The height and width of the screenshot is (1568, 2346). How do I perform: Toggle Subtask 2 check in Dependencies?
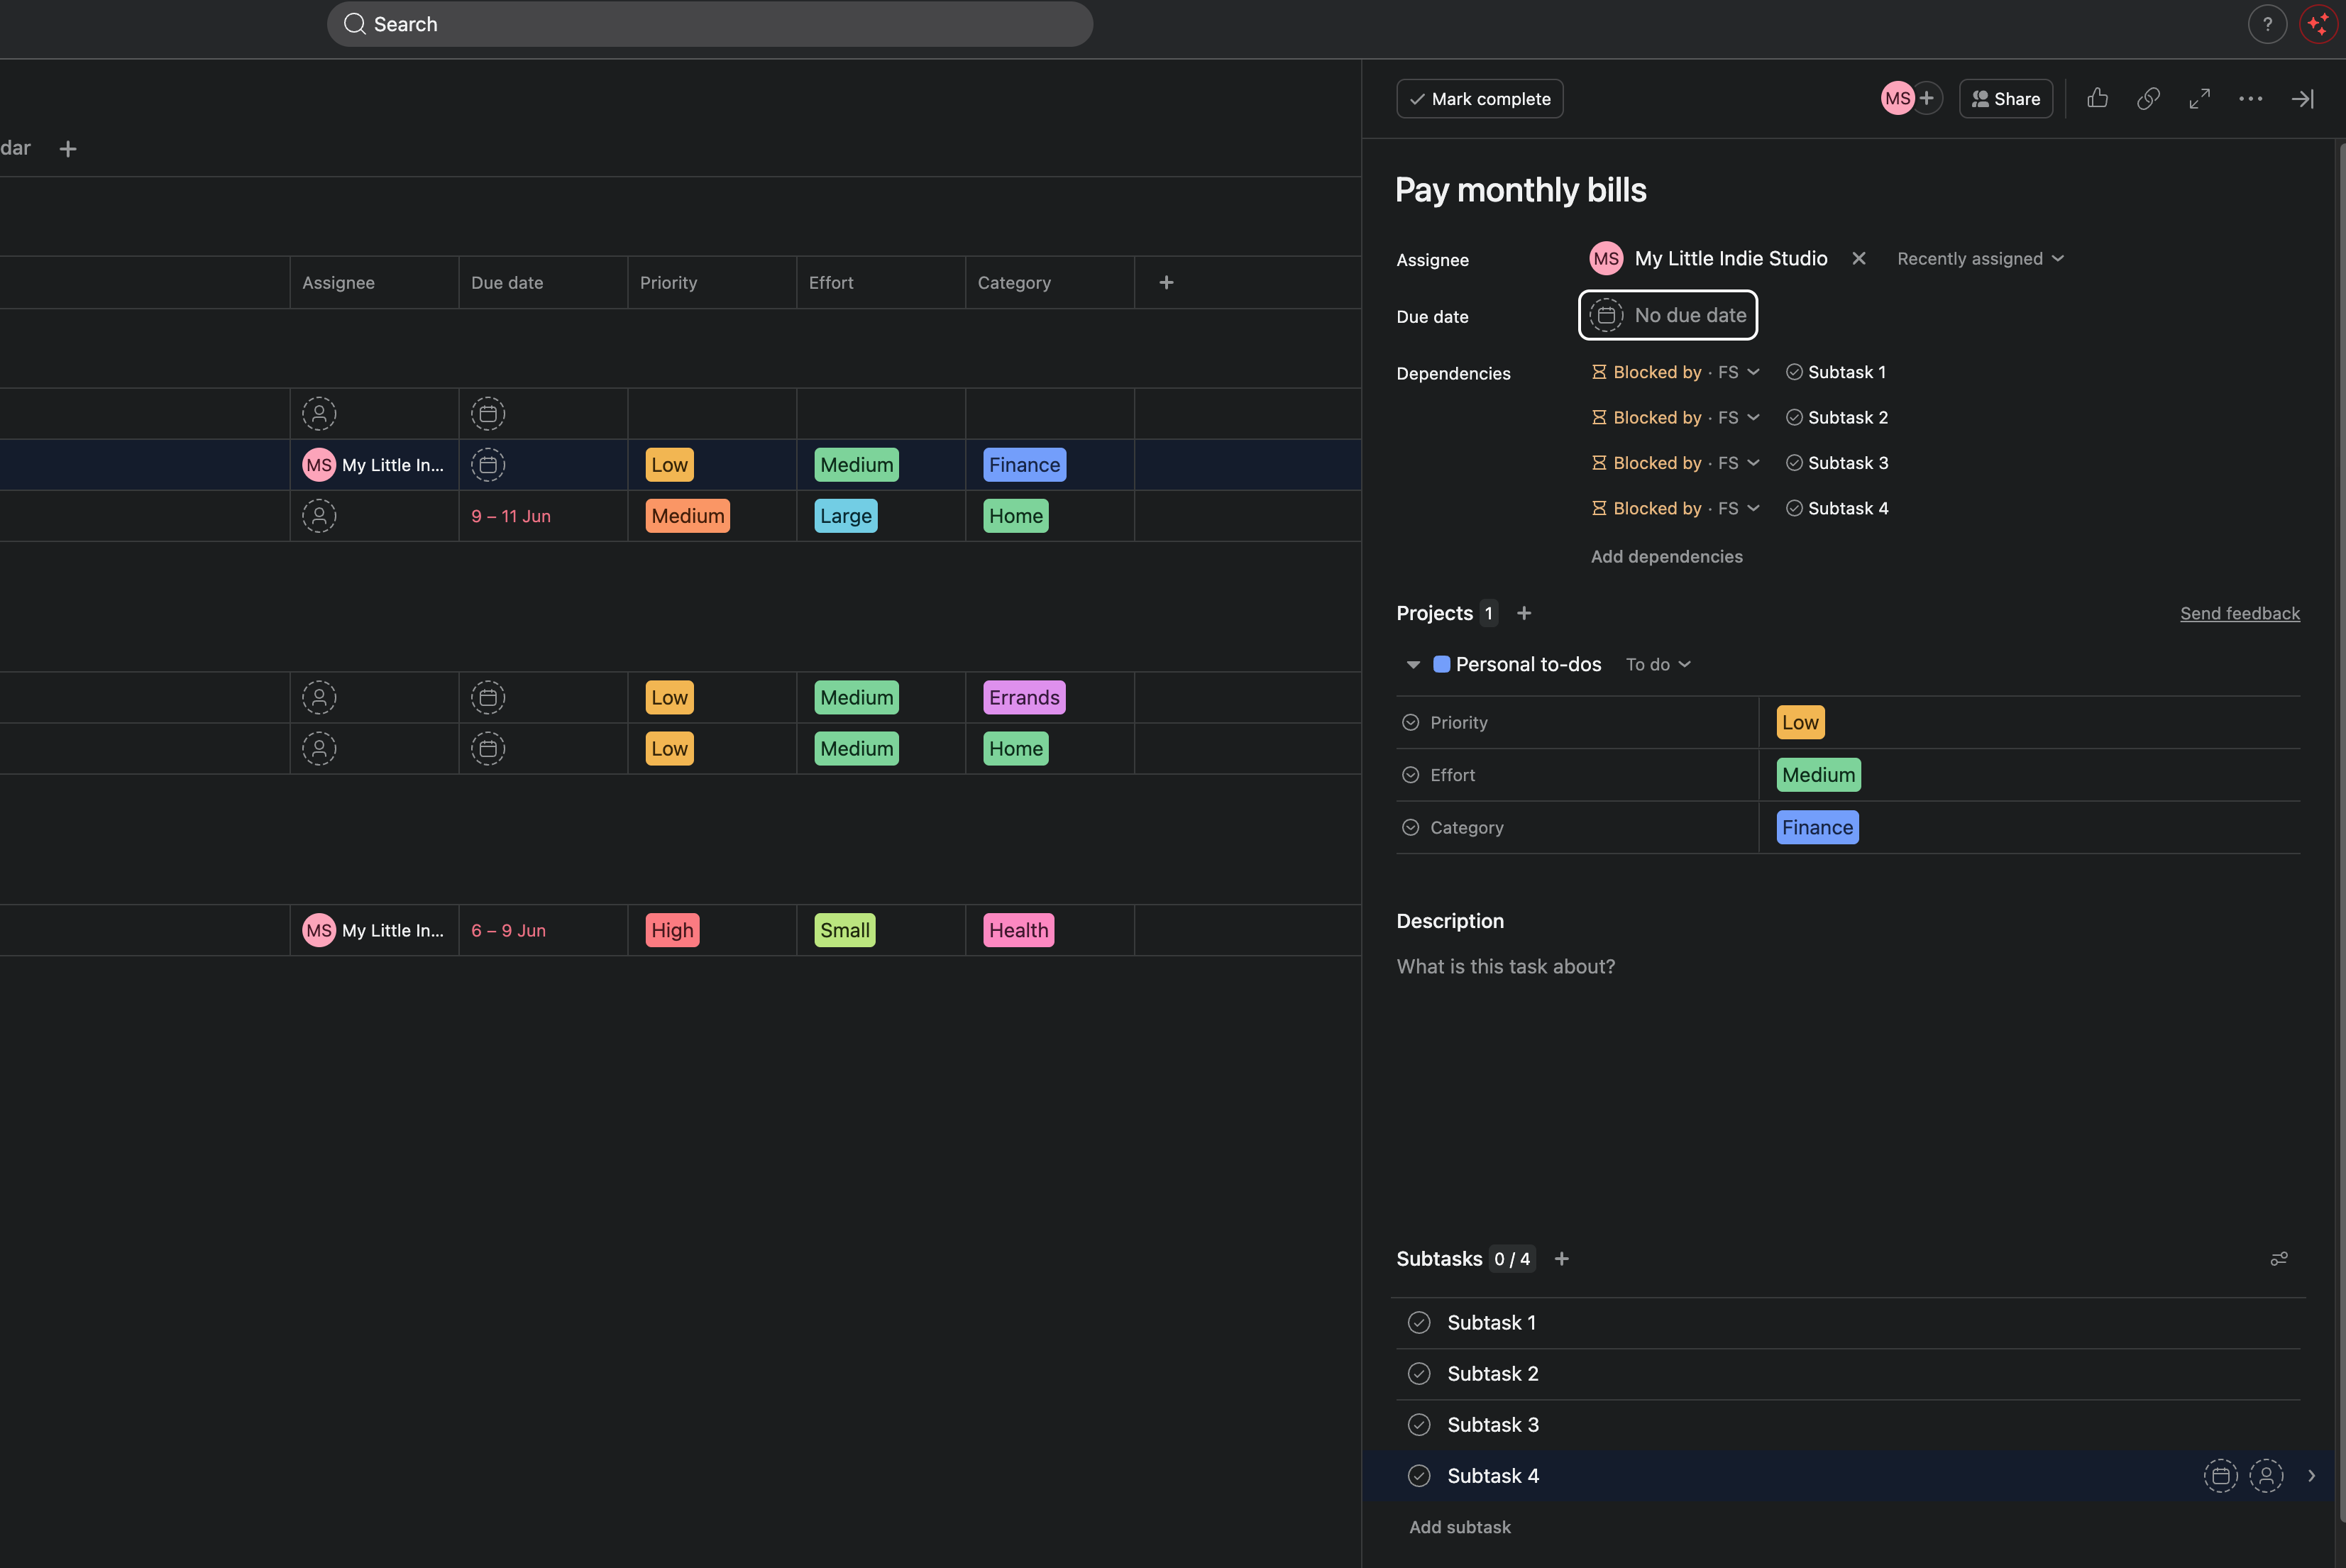(1794, 417)
